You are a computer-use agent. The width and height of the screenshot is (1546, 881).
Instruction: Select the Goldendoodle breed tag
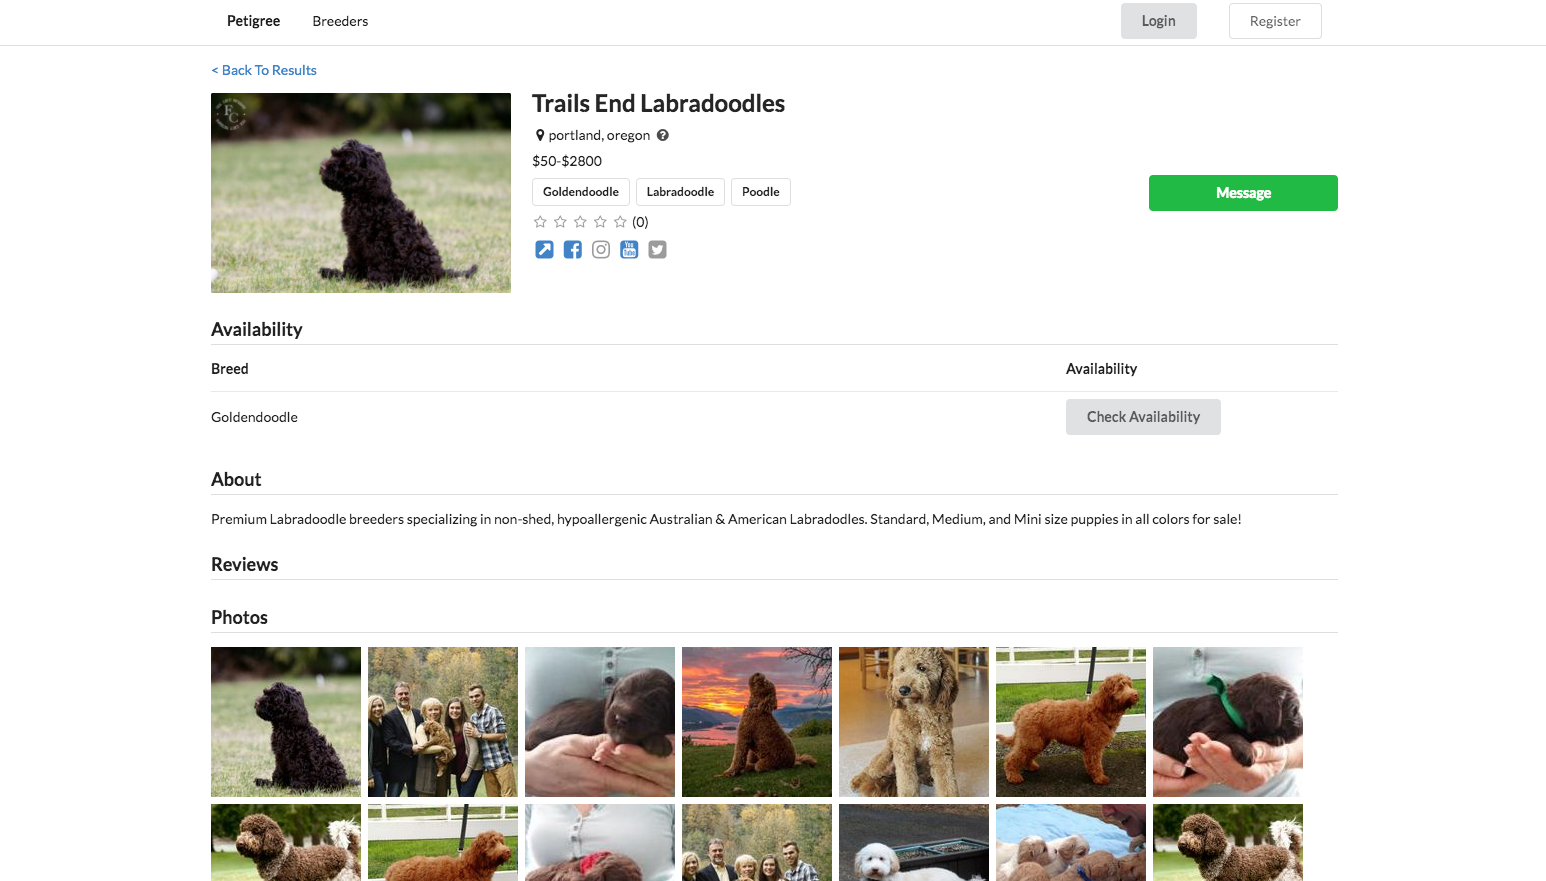(x=581, y=192)
